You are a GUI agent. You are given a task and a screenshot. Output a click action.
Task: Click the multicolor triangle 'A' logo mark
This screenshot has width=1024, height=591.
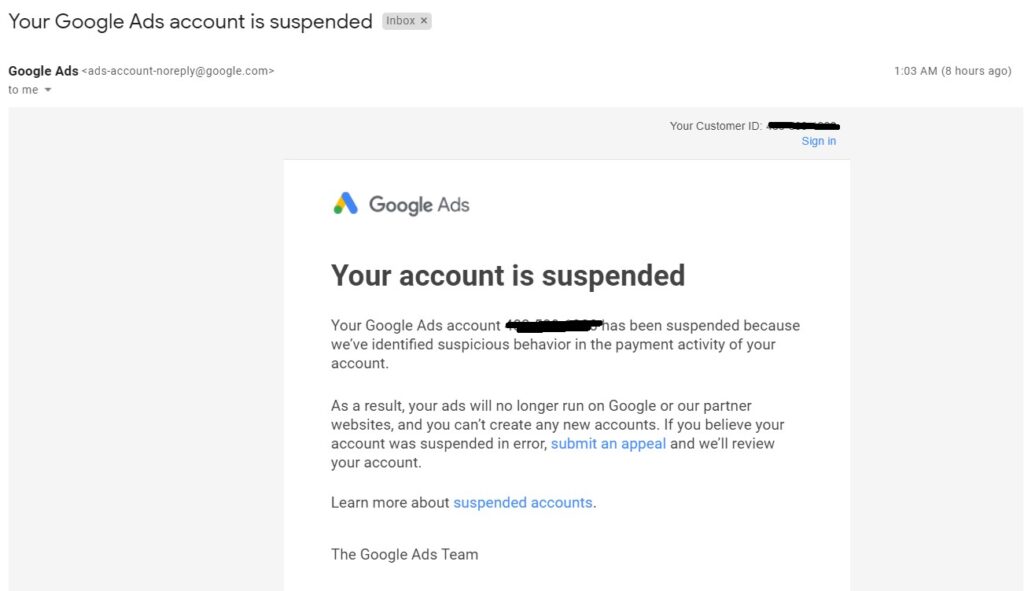pyautogui.click(x=345, y=204)
